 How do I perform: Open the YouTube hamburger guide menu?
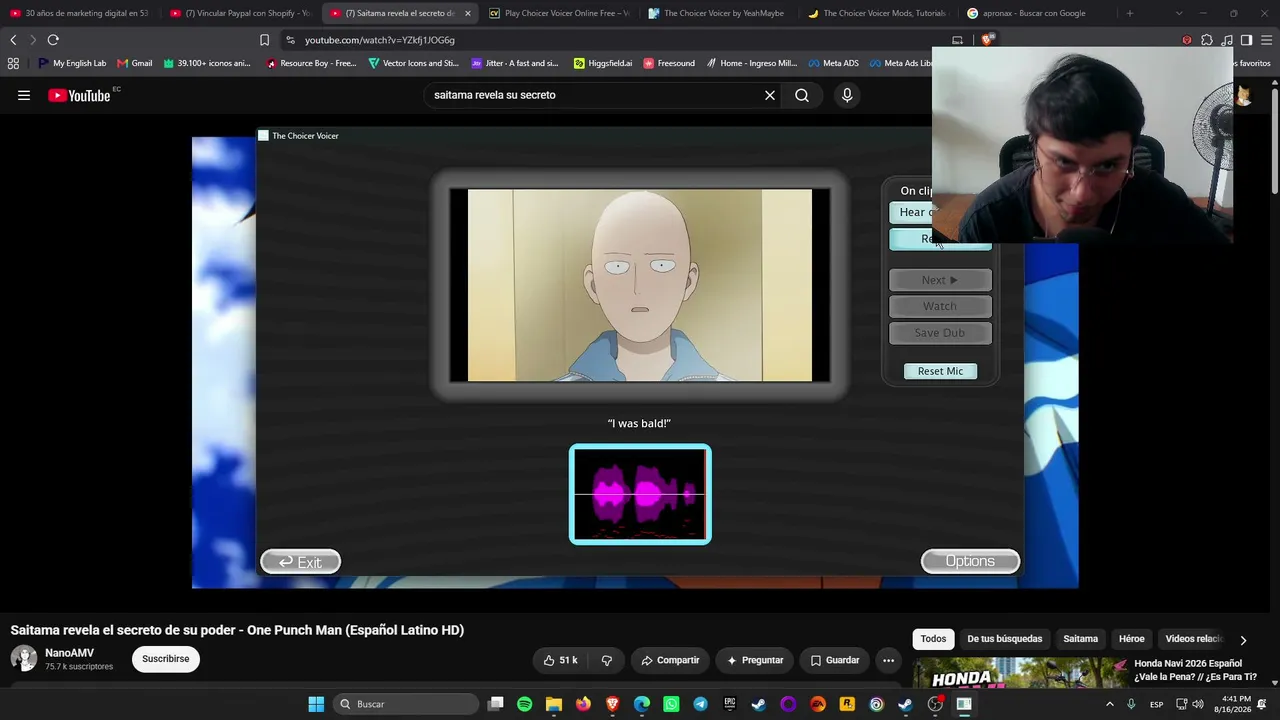[x=24, y=95]
